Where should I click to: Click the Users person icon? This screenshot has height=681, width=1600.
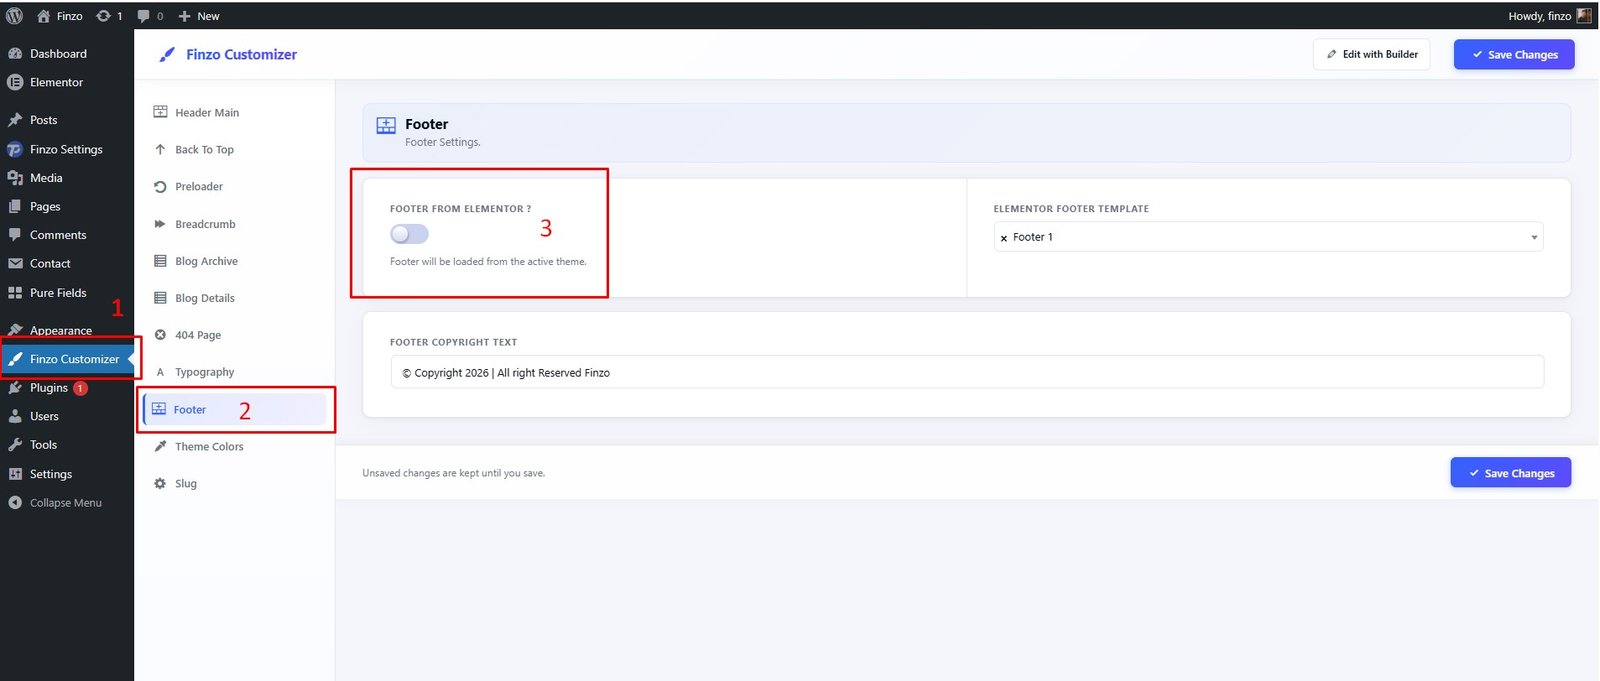pos(15,416)
